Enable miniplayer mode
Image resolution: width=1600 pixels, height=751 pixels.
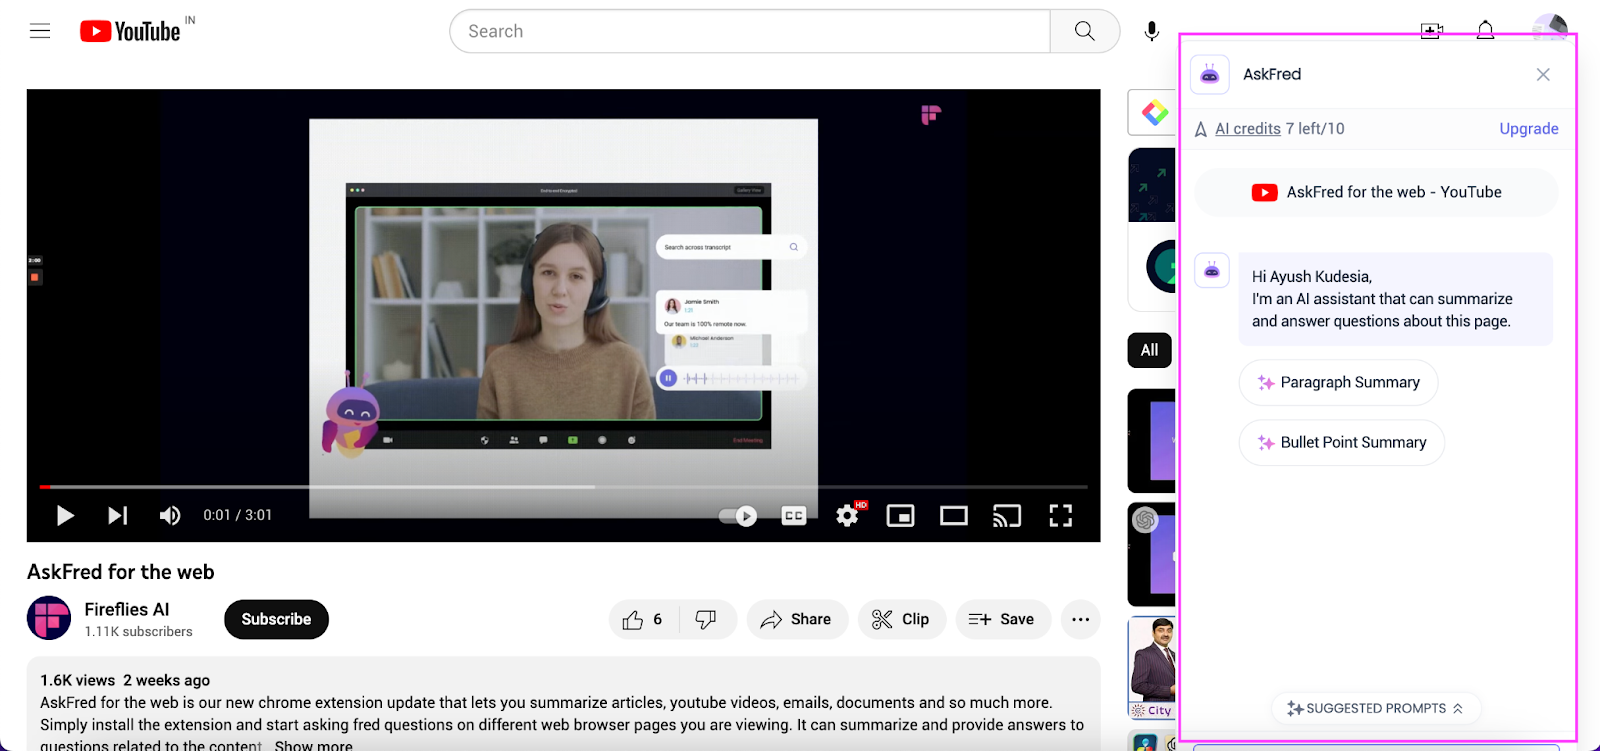tap(901, 516)
